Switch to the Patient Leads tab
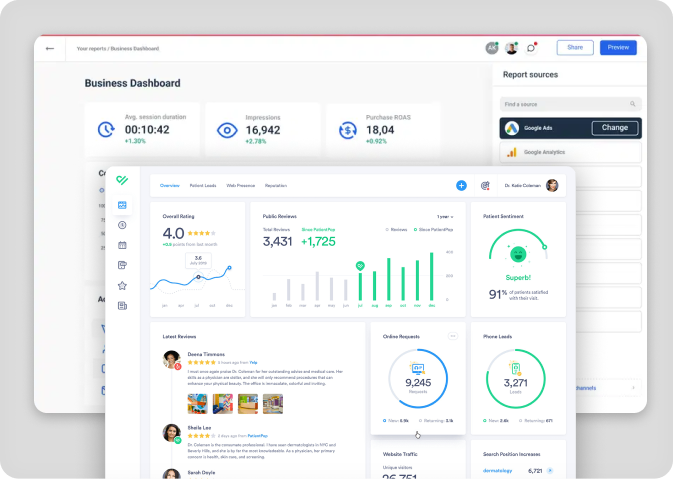 203,185
